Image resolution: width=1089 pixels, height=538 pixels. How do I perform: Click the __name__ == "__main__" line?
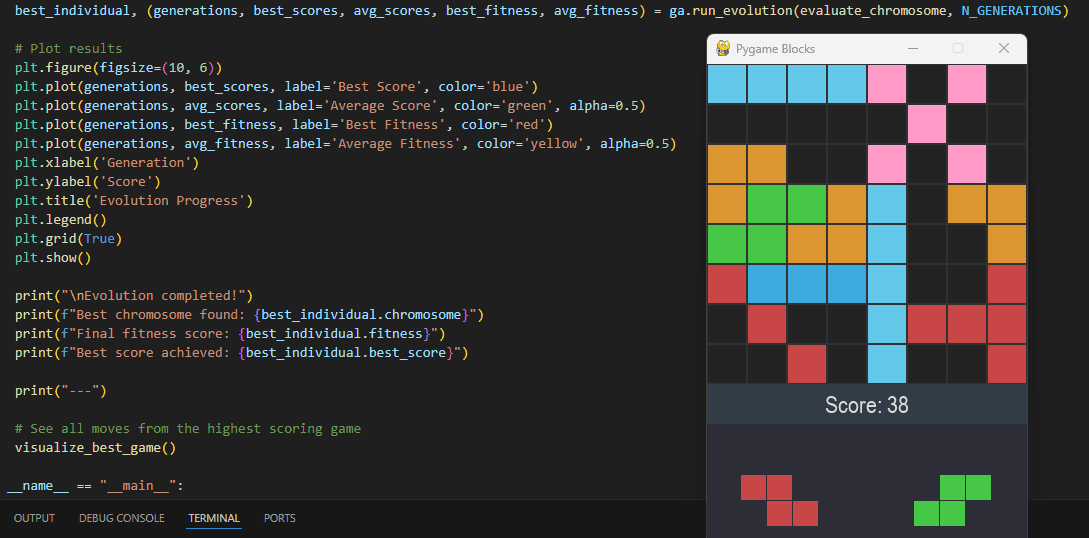(95, 486)
